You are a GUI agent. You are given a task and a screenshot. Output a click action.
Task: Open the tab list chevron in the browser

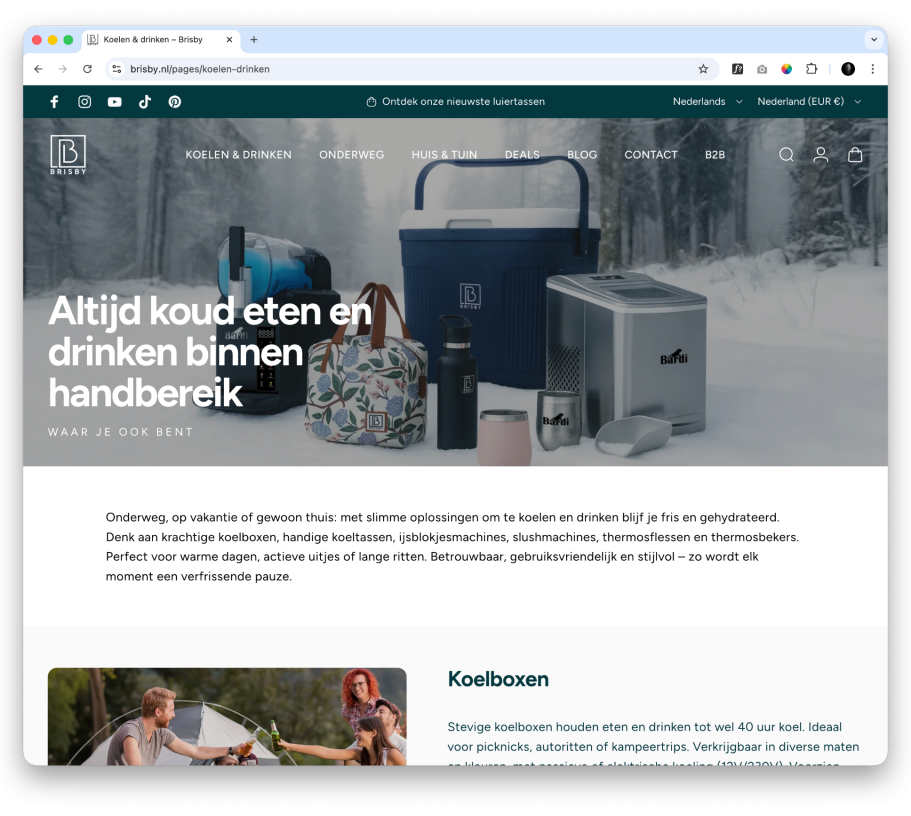873,40
